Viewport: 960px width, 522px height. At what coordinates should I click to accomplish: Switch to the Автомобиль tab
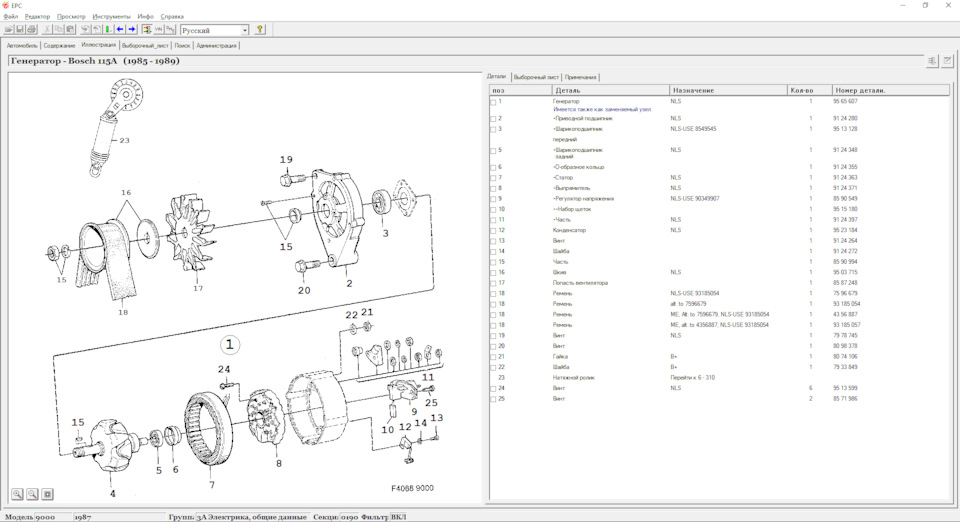click(x=22, y=45)
